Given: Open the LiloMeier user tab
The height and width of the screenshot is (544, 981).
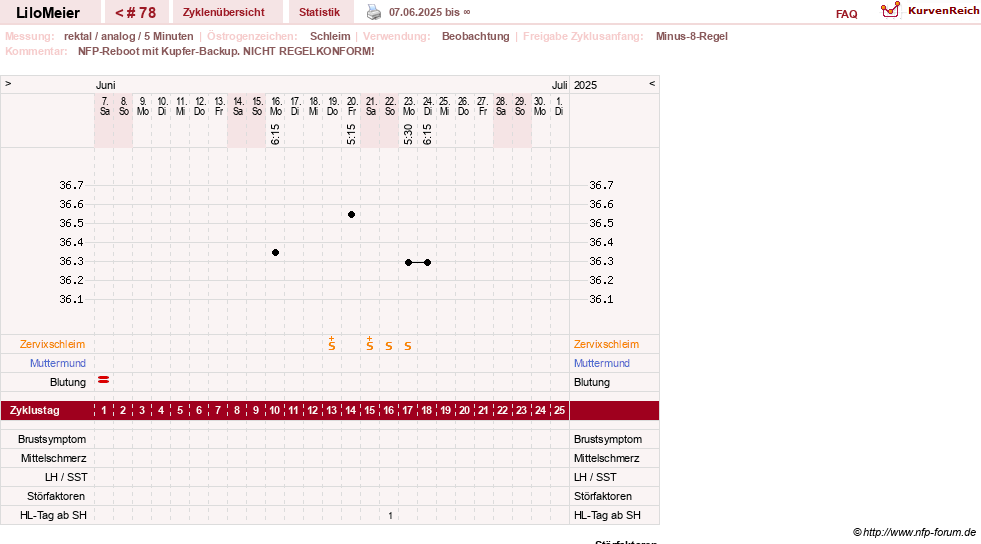Looking at the screenshot, I should pyautogui.click(x=48, y=13).
